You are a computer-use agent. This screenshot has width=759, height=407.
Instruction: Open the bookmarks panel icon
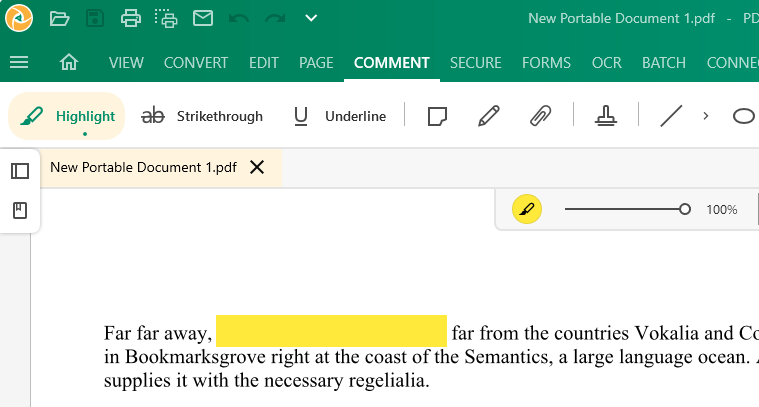click(x=20, y=211)
